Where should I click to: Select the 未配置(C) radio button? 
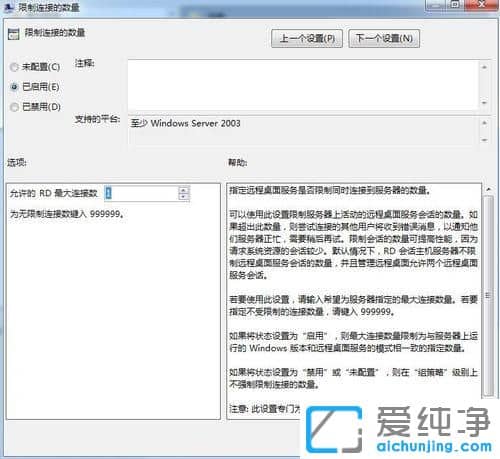(14, 67)
